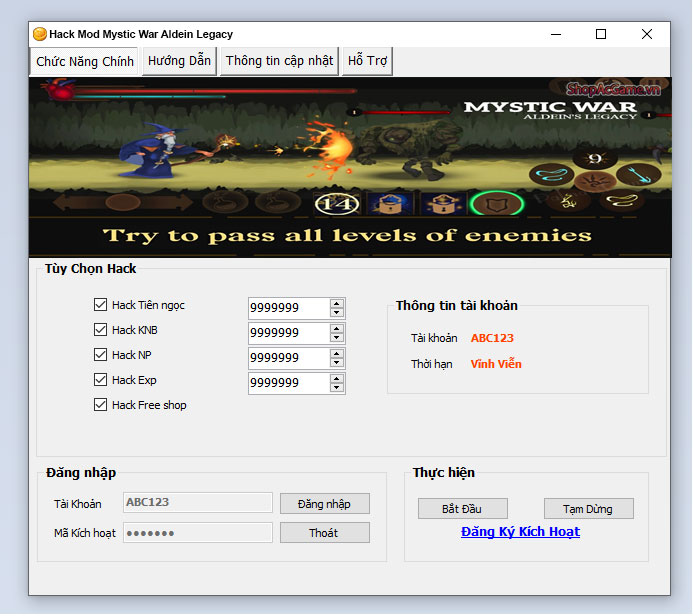This screenshot has height=616, width=693.
Task: Decrease Hack Exp value with down arrow
Action: 337,388
